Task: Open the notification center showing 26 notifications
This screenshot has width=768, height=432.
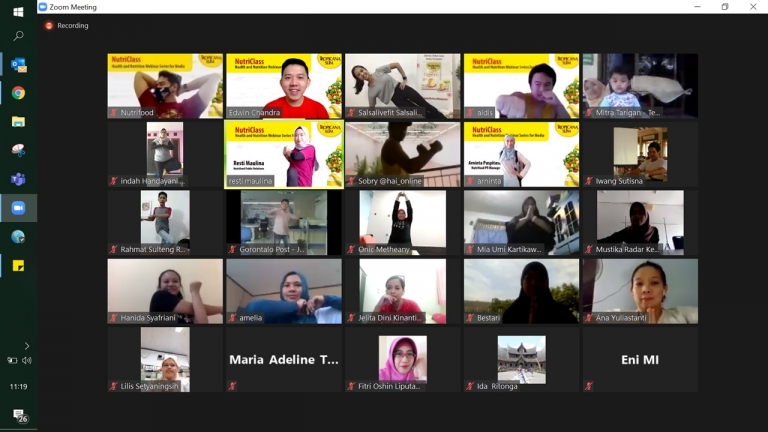Action: [20, 416]
